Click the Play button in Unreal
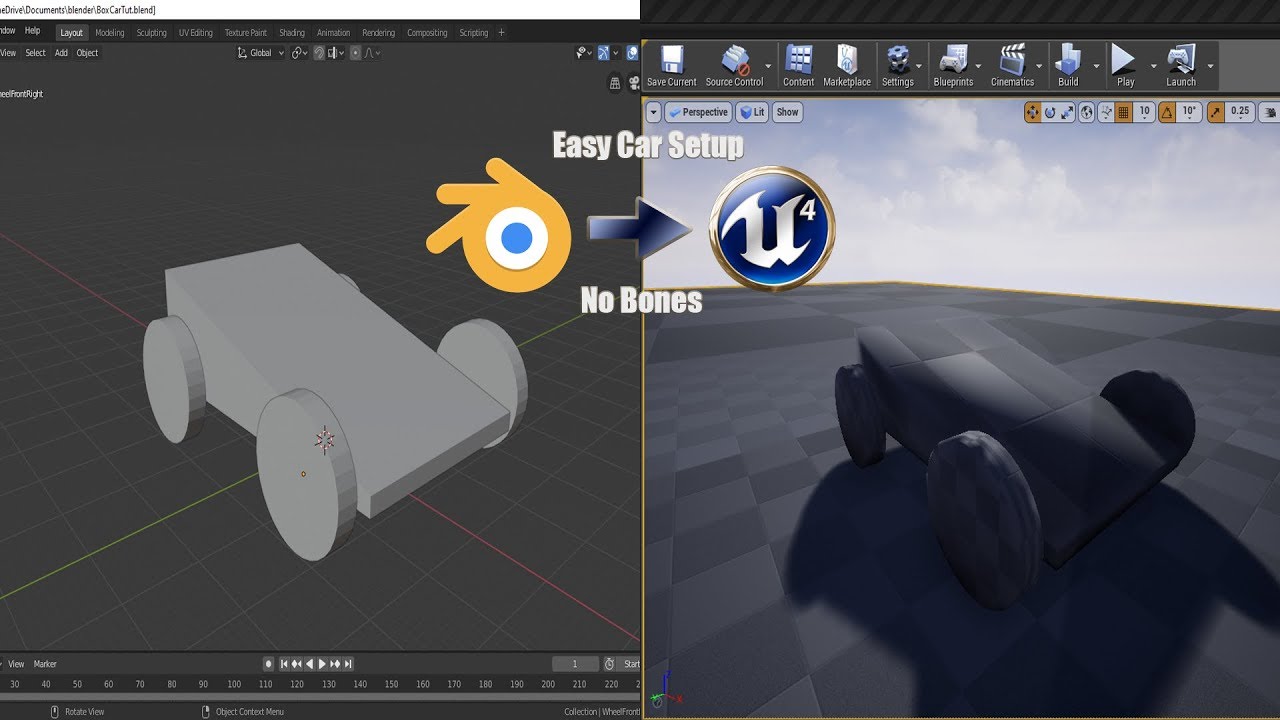The height and width of the screenshot is (720, 1280). (x=1125, y=66)
